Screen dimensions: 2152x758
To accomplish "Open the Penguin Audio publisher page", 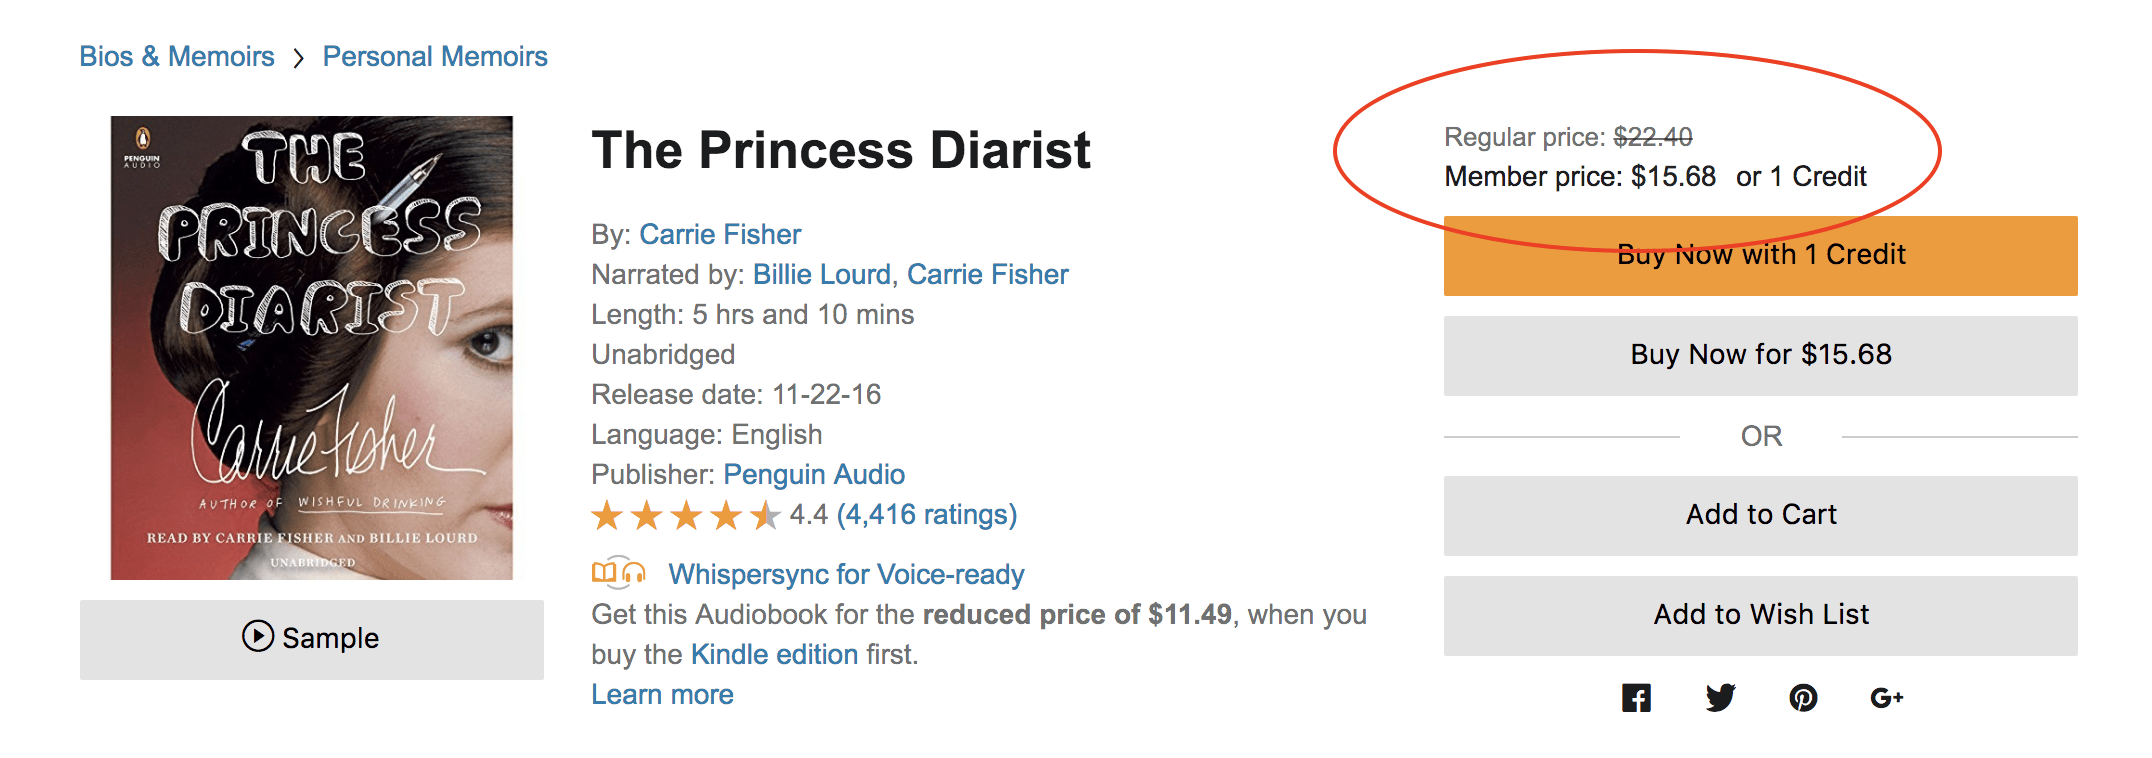I will [813, 474].
